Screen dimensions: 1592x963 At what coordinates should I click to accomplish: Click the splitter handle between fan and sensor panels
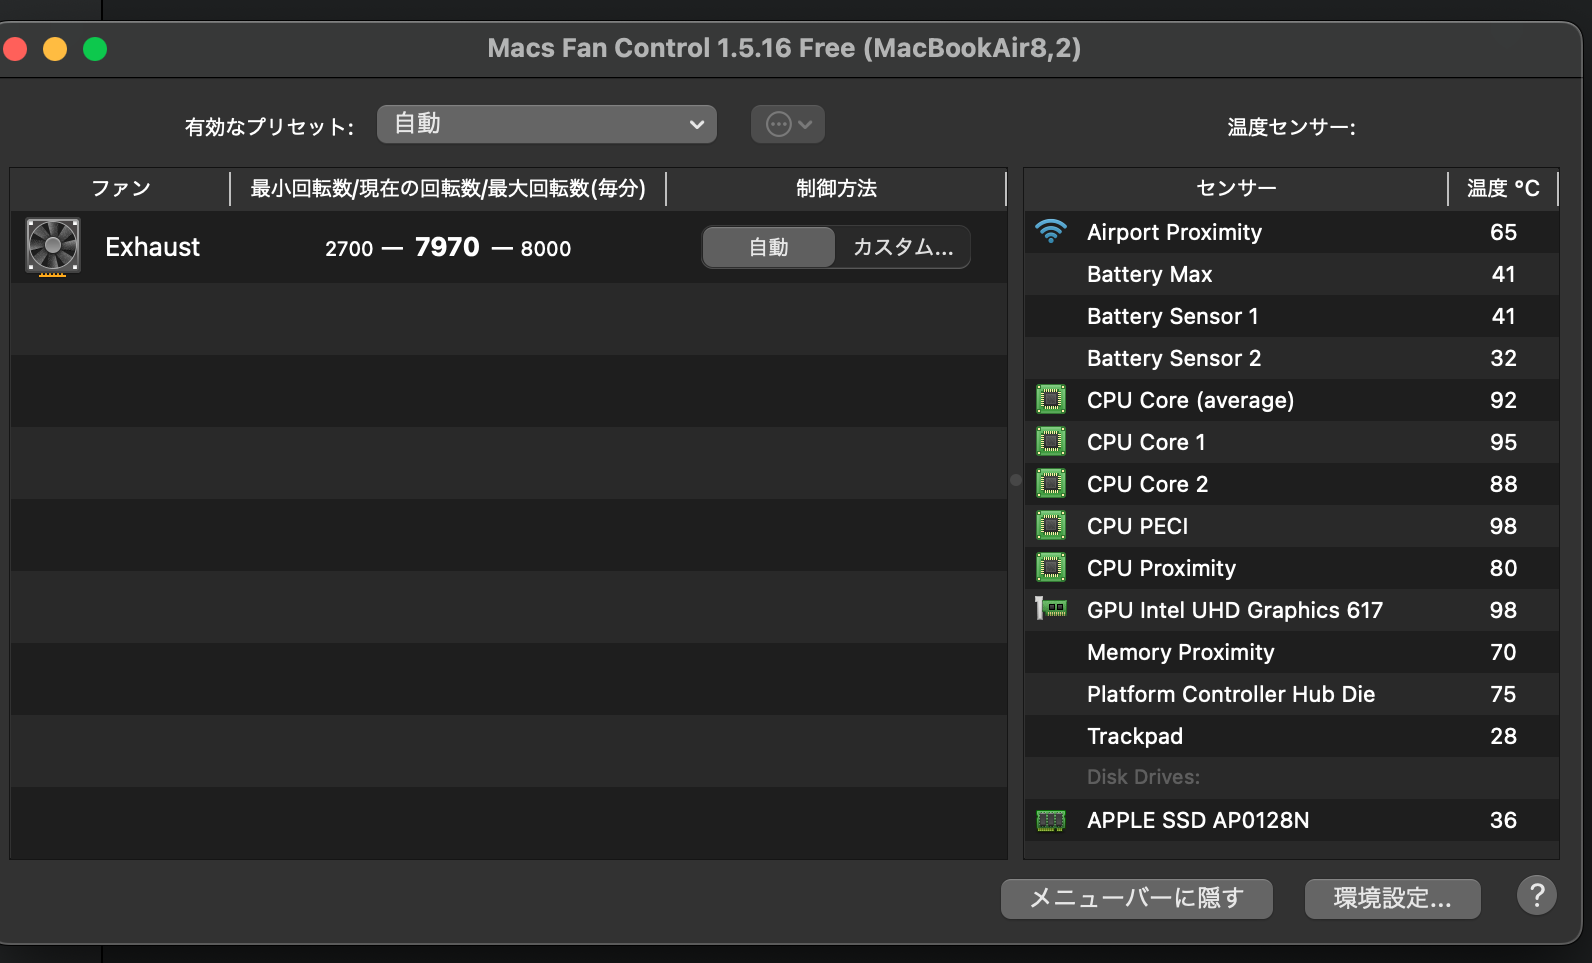(x=1015, y=480)
